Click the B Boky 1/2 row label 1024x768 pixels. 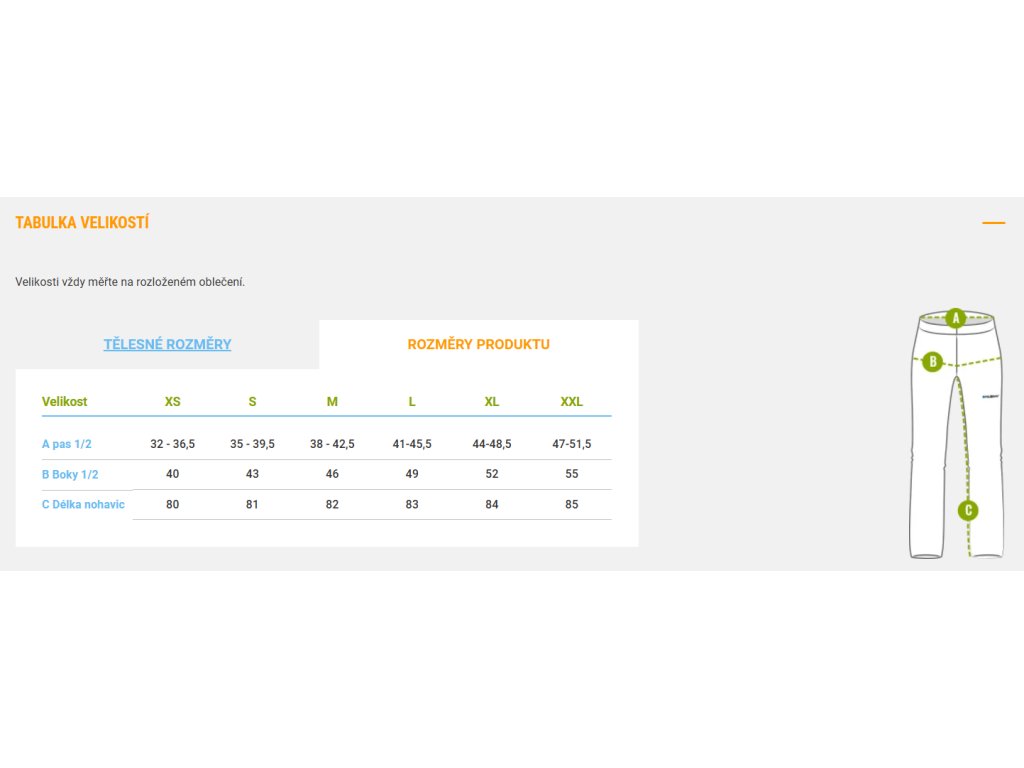(70, 474)
